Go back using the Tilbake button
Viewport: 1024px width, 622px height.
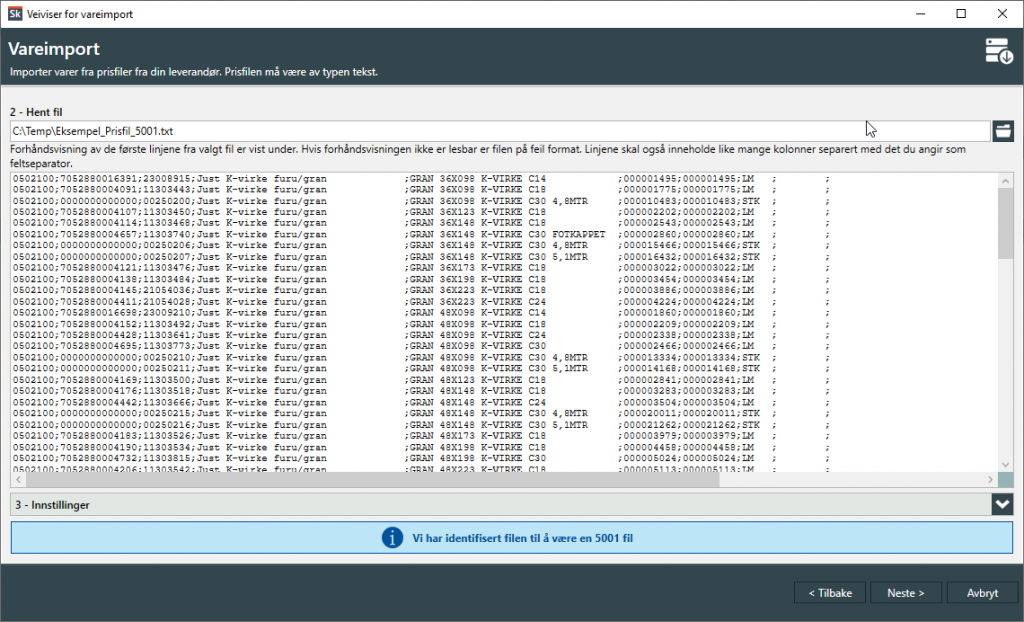[830, 592]
